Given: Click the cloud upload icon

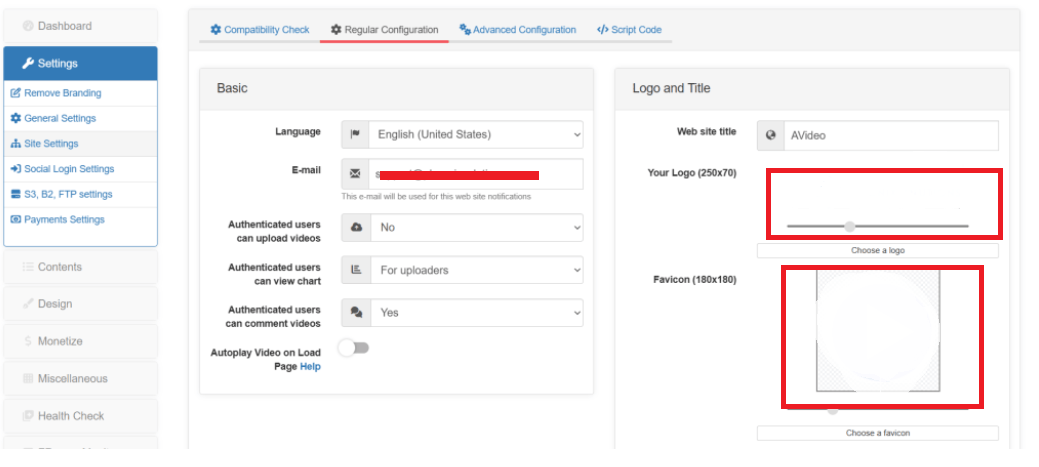Looking at the screenshot, I should [x=355, y=228].
